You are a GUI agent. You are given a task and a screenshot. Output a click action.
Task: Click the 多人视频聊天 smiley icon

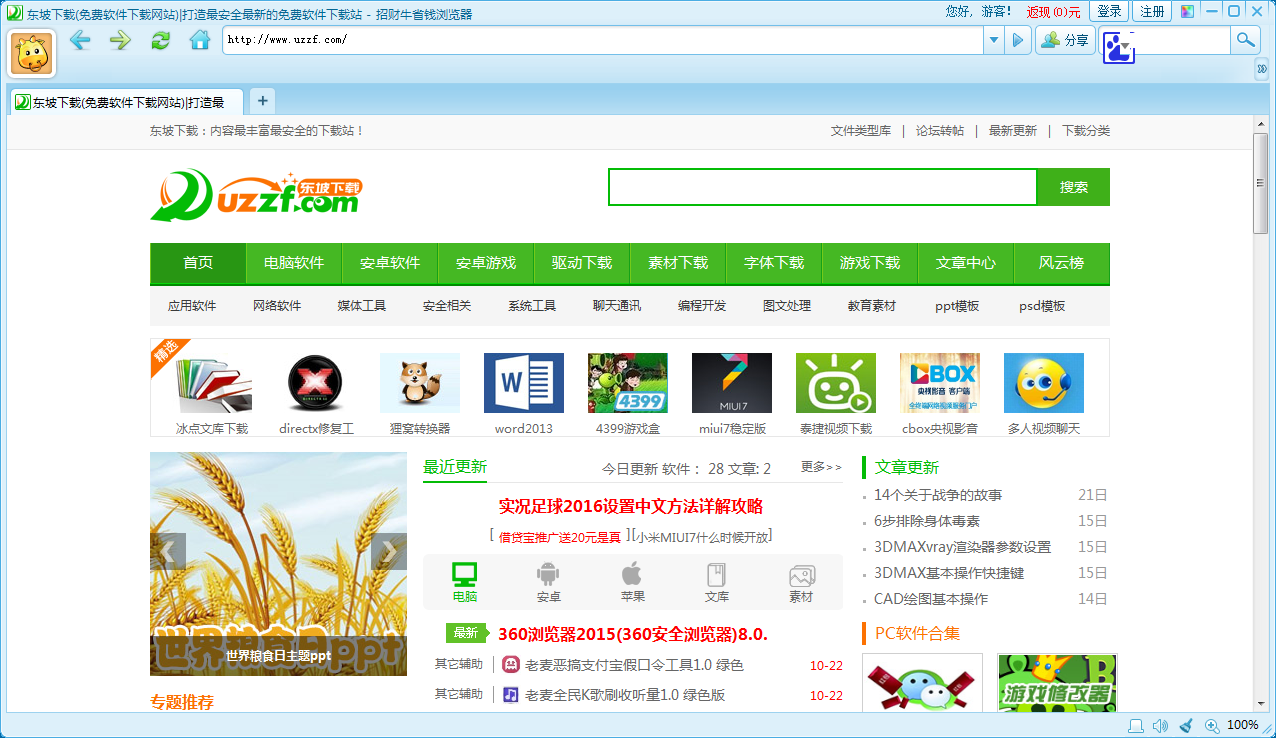coord(1044,383)
